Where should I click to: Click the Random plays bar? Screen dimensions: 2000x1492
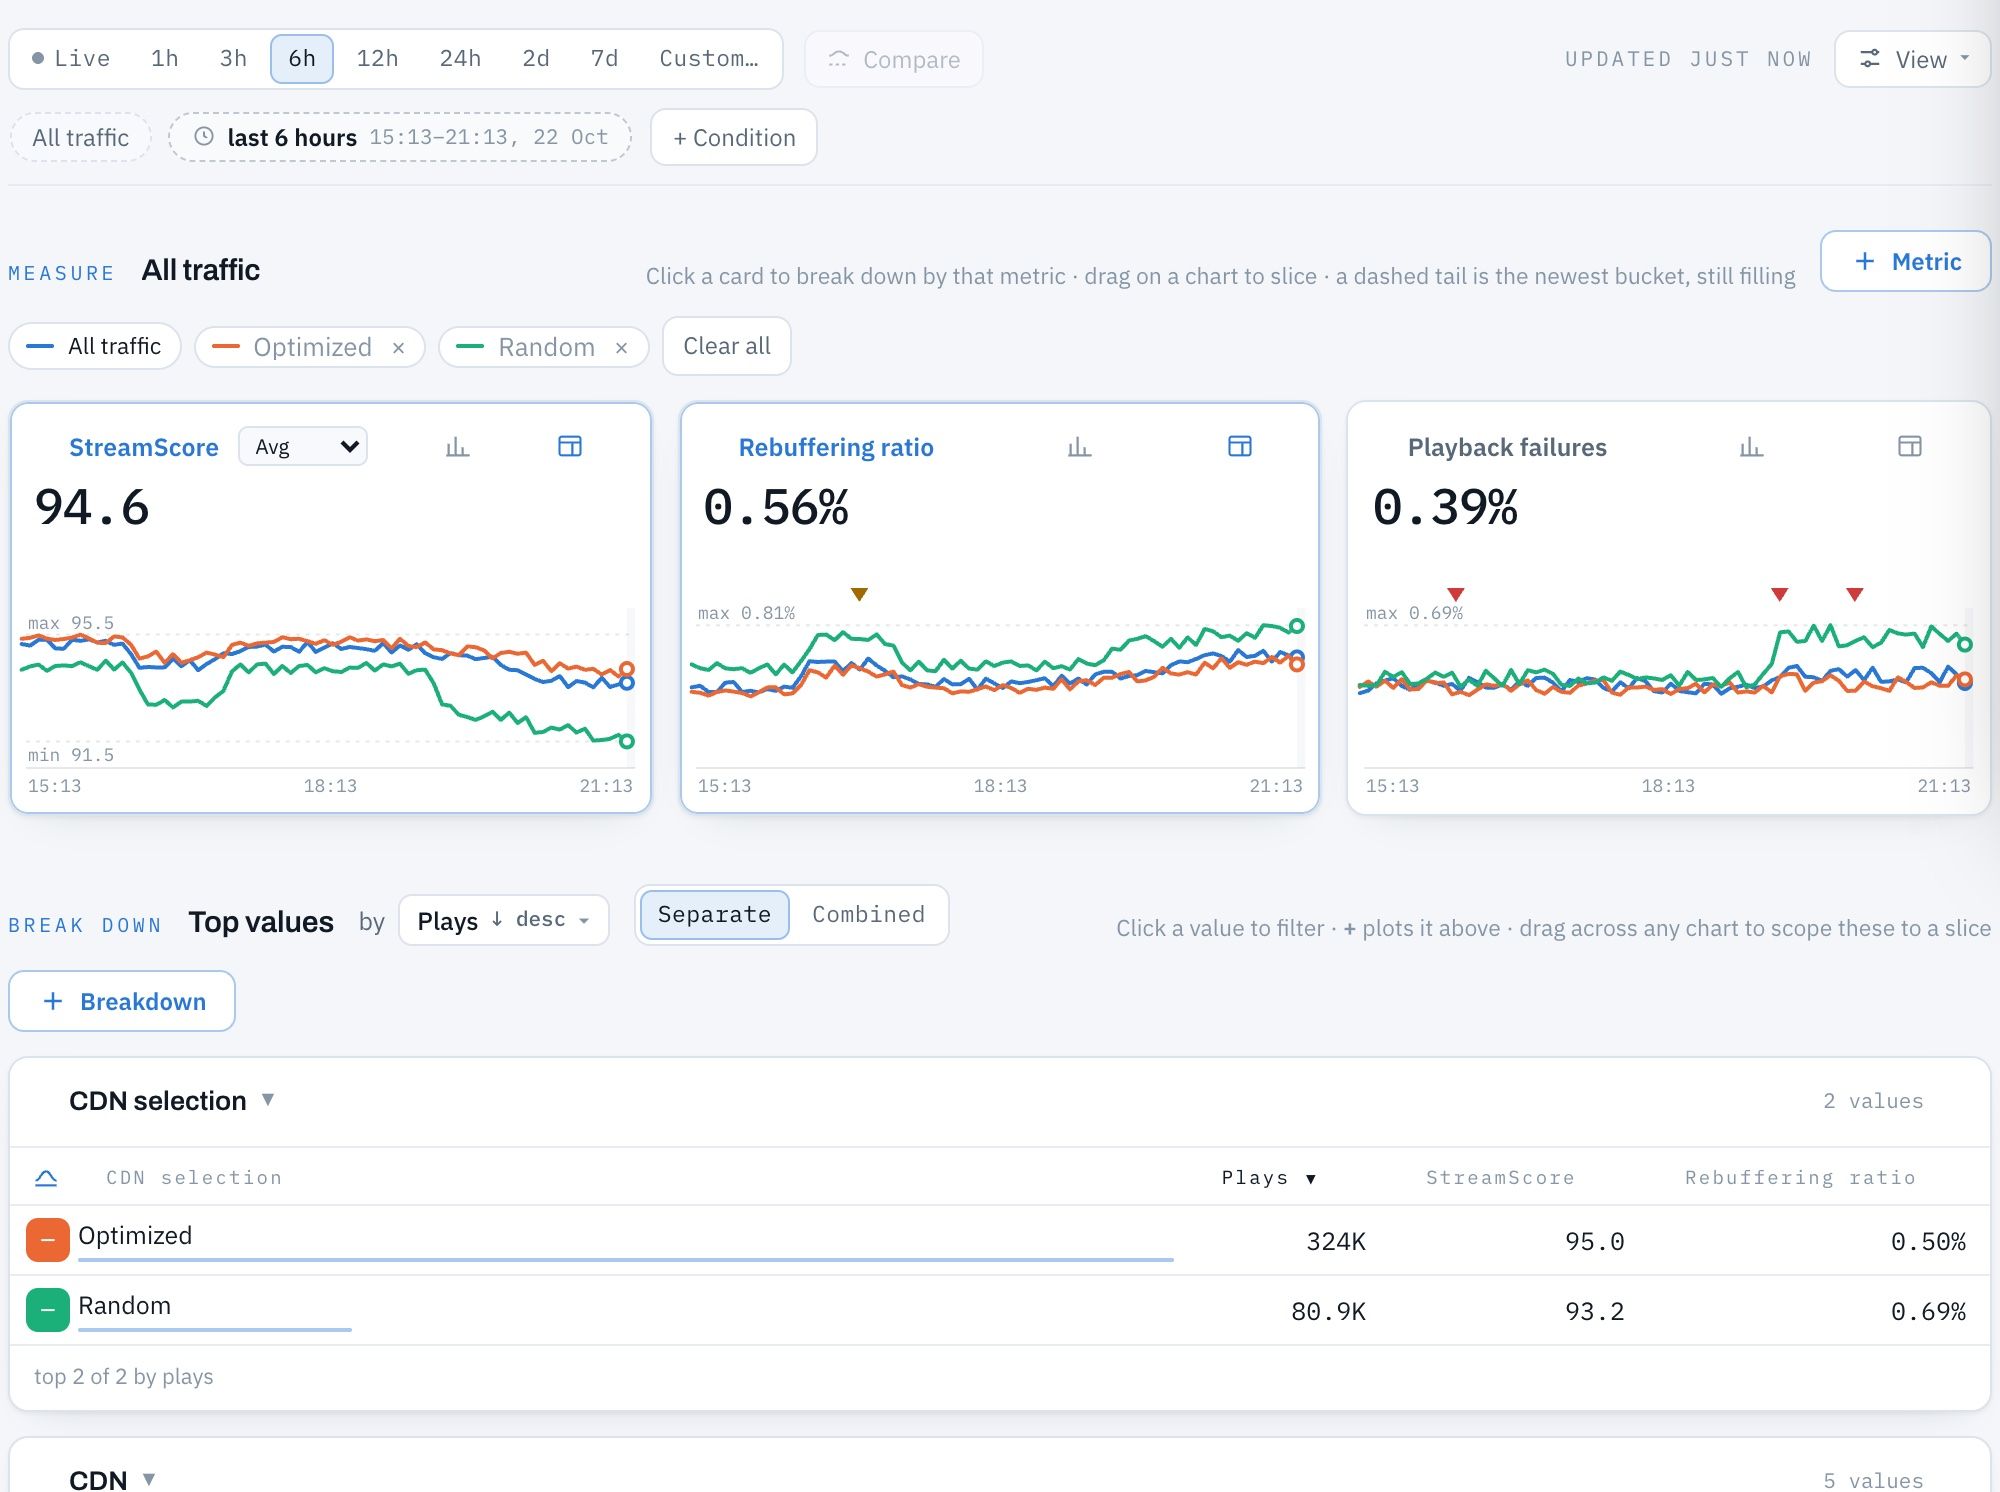pyautogui.click(x=215, y=1330)
